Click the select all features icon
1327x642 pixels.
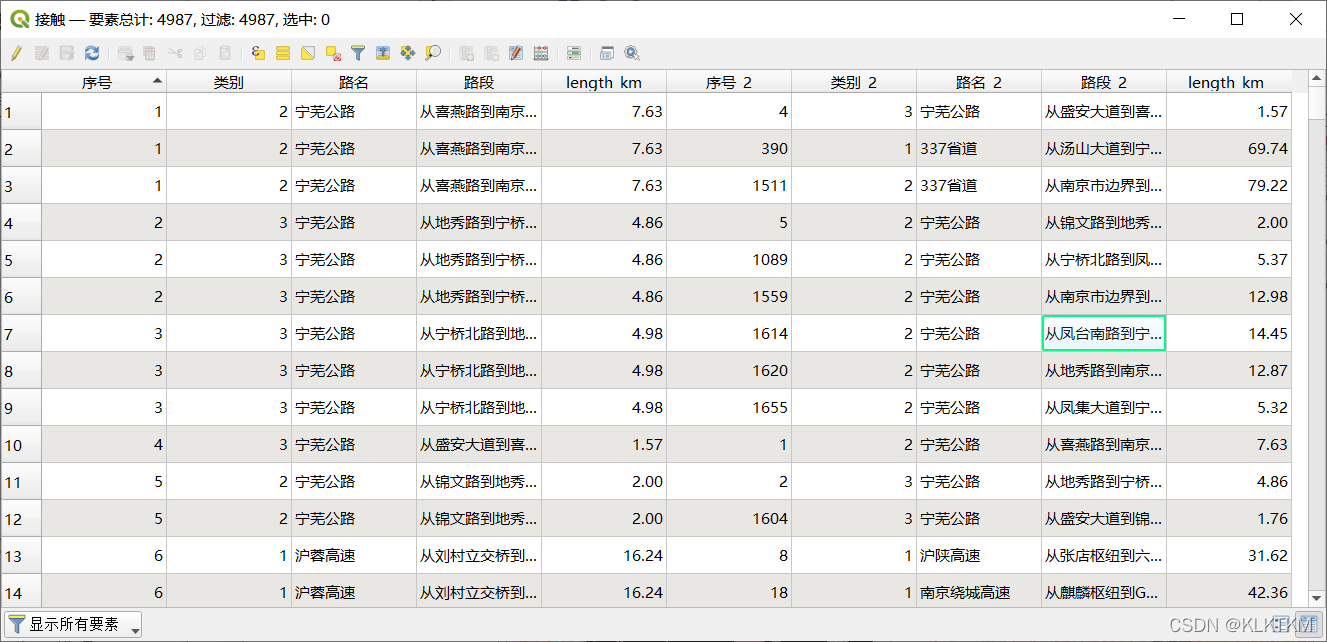[x=283, y=53]
